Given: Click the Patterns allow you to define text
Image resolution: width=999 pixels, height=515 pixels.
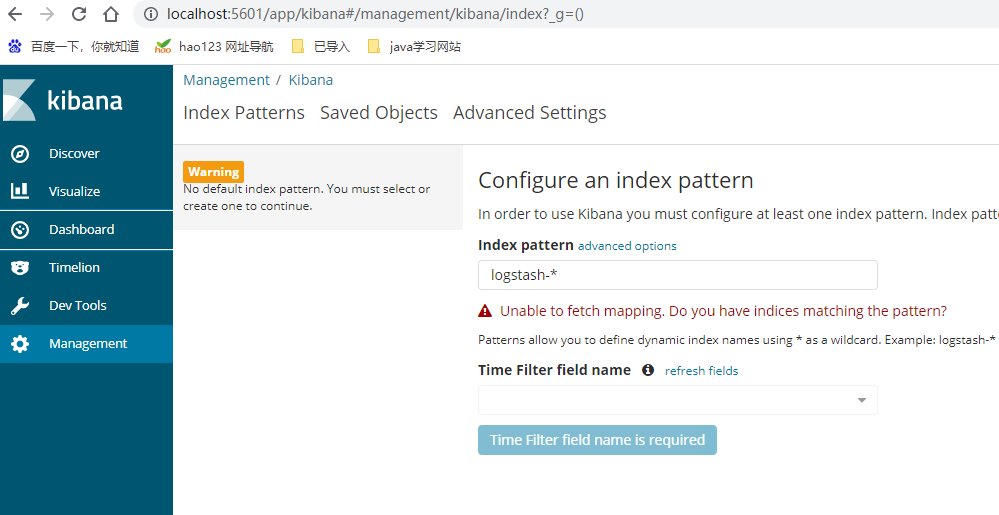Looking at the screenshot, I should 737,340.
